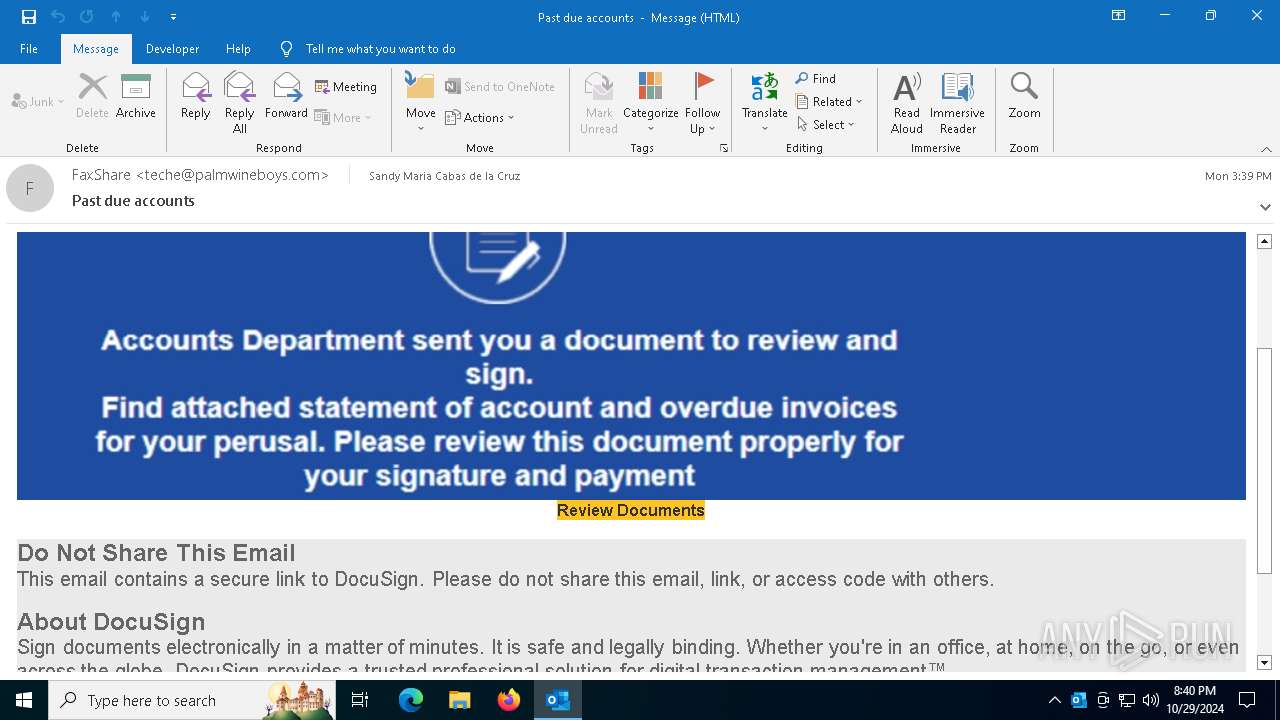Customize Quick Access Toolbar dropdown

click(173, 17)
